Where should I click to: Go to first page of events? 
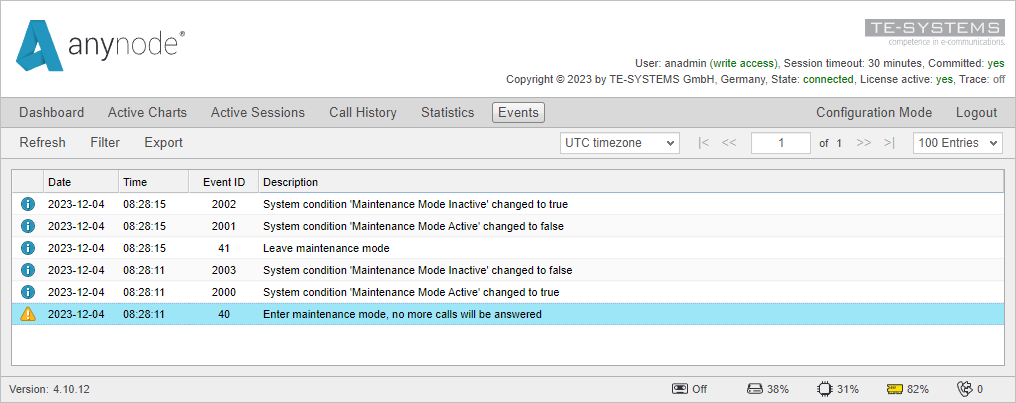(704, 143)
